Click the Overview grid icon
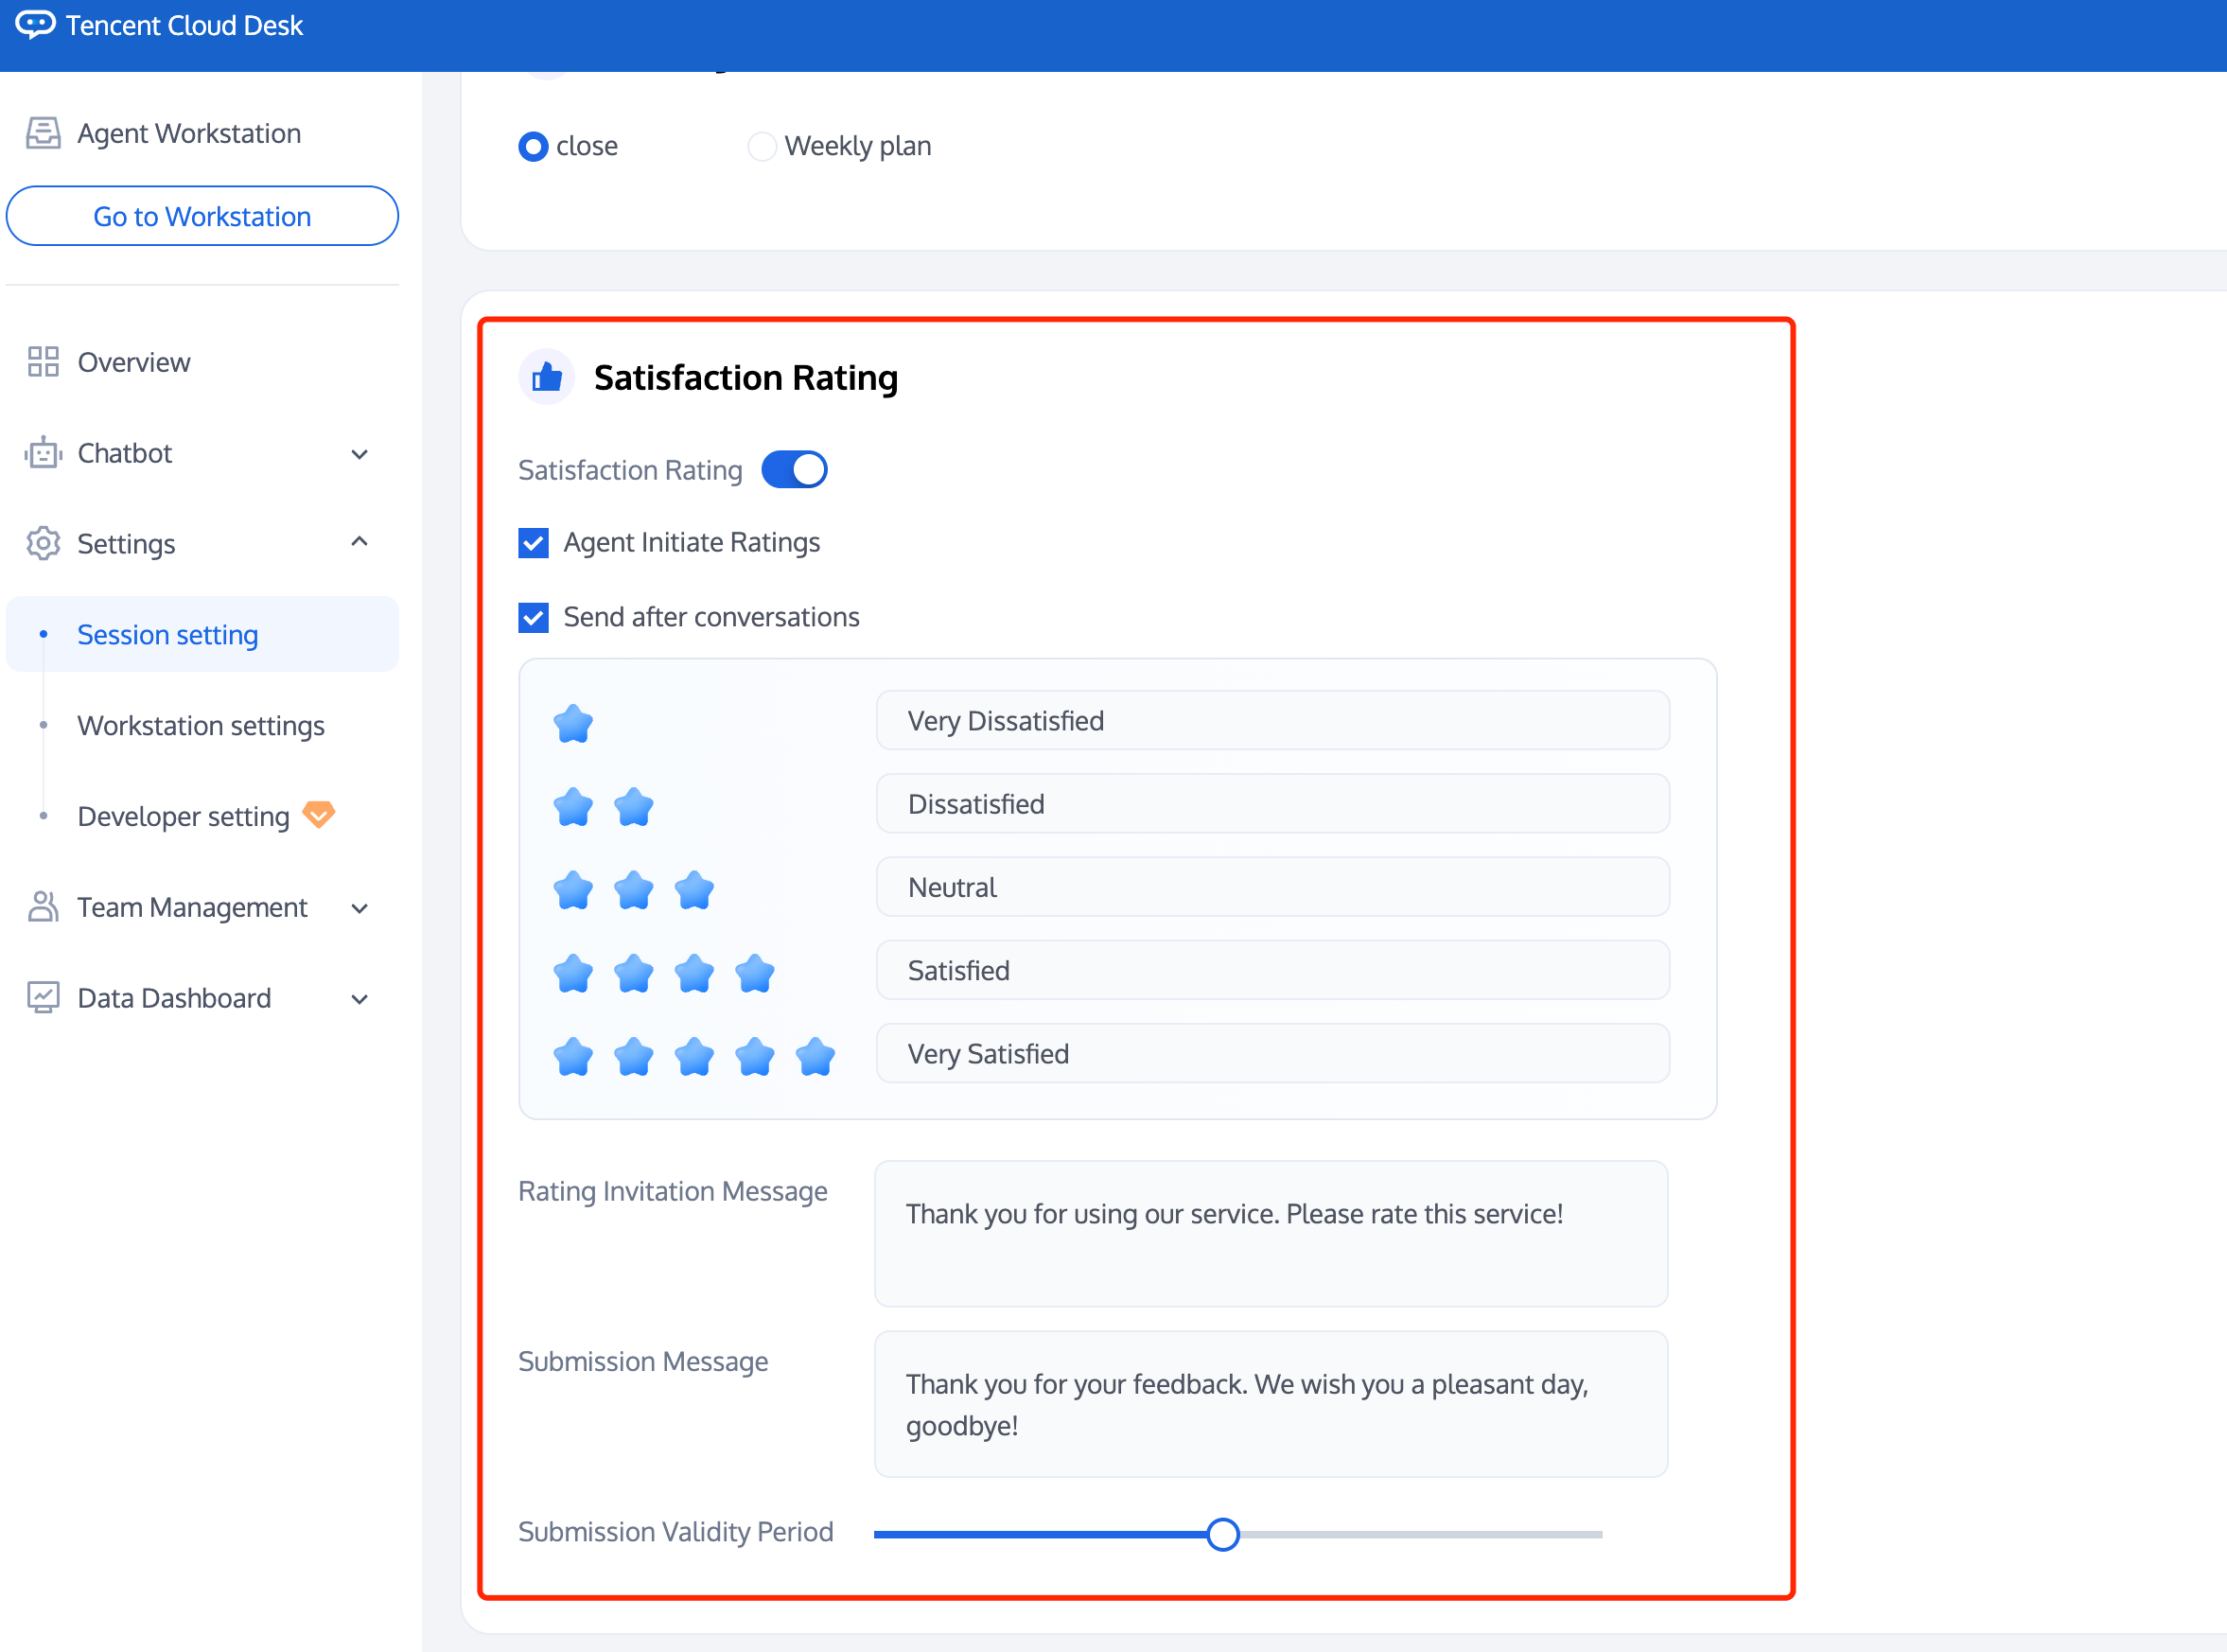The width and height of the screenshot is (2227, 1652). 43,362
